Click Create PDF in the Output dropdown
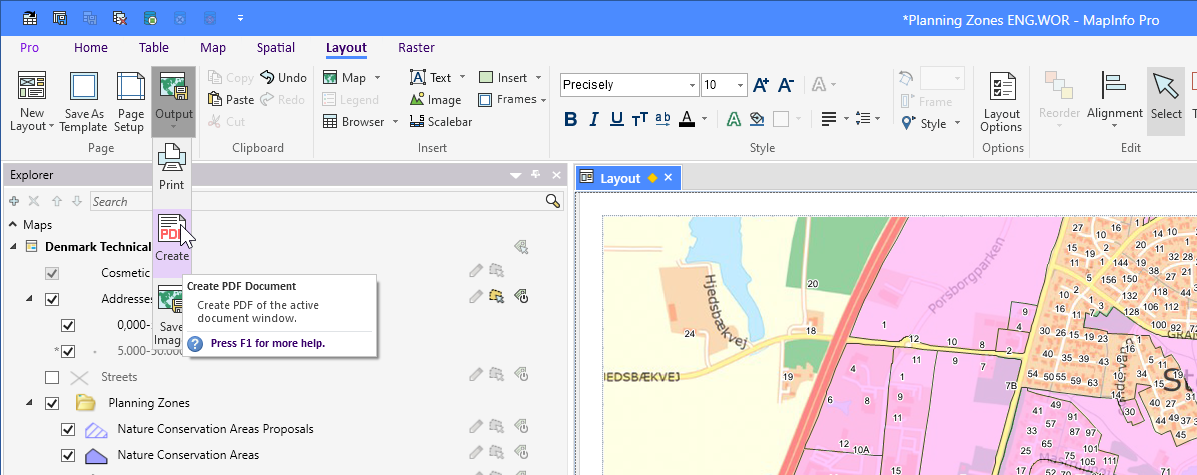 point(172,236)
